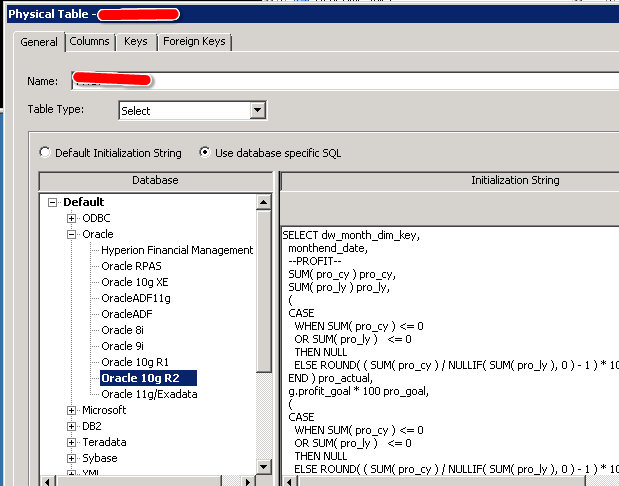Open the Foreign Keys tab
Viewport: 619px width, 486px height.
(194, 41)
